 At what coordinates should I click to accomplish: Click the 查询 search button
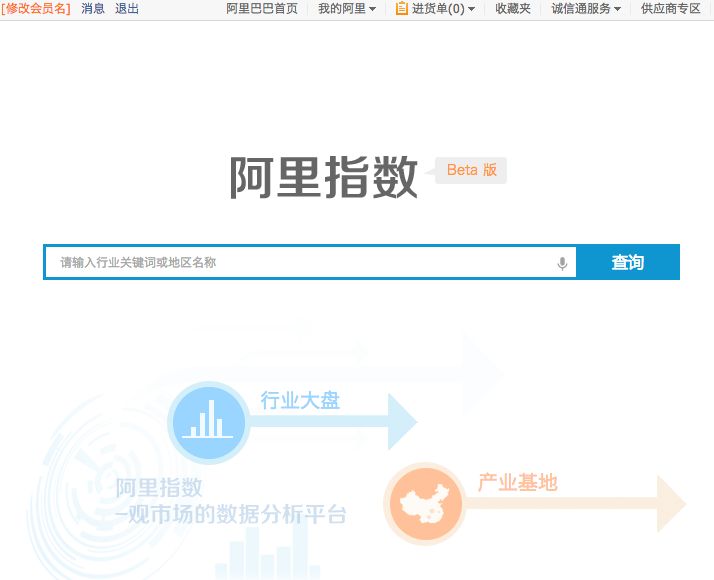(628, 262)
